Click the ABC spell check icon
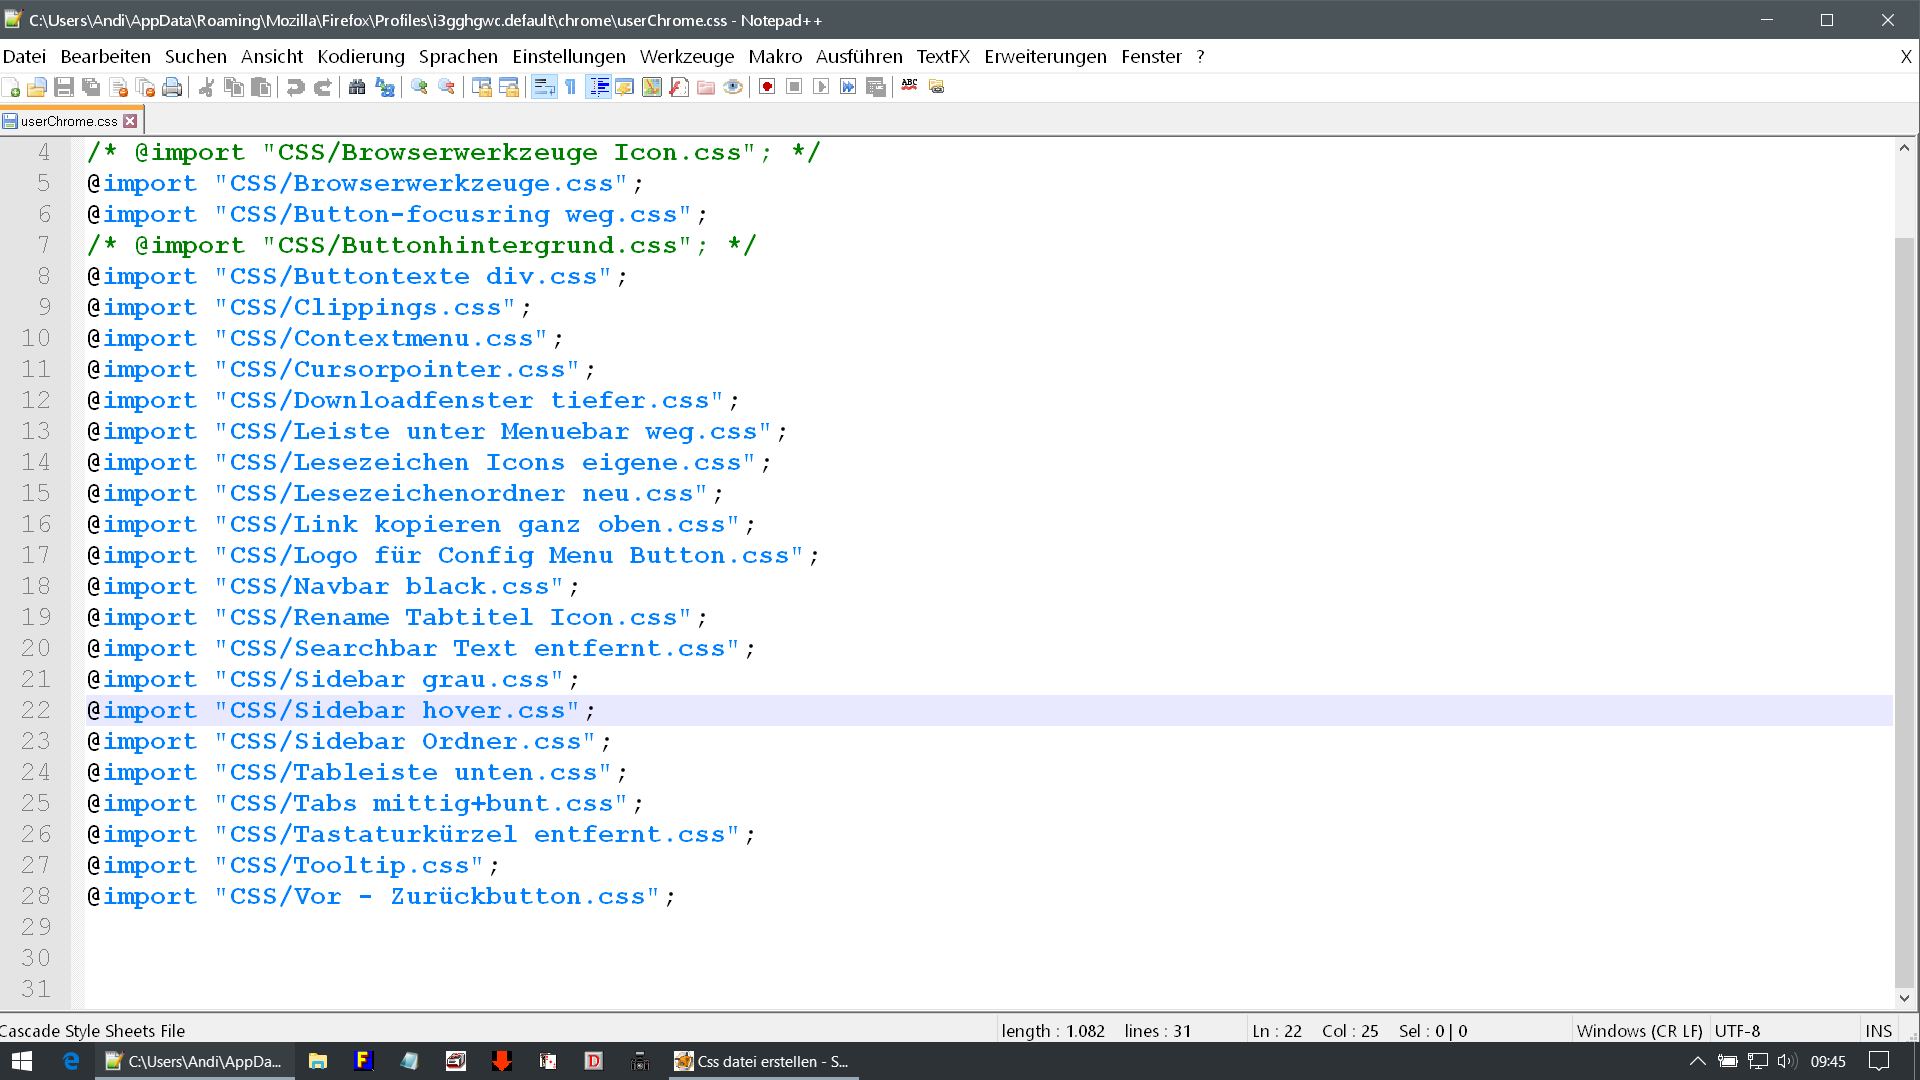 click(909, 86)
